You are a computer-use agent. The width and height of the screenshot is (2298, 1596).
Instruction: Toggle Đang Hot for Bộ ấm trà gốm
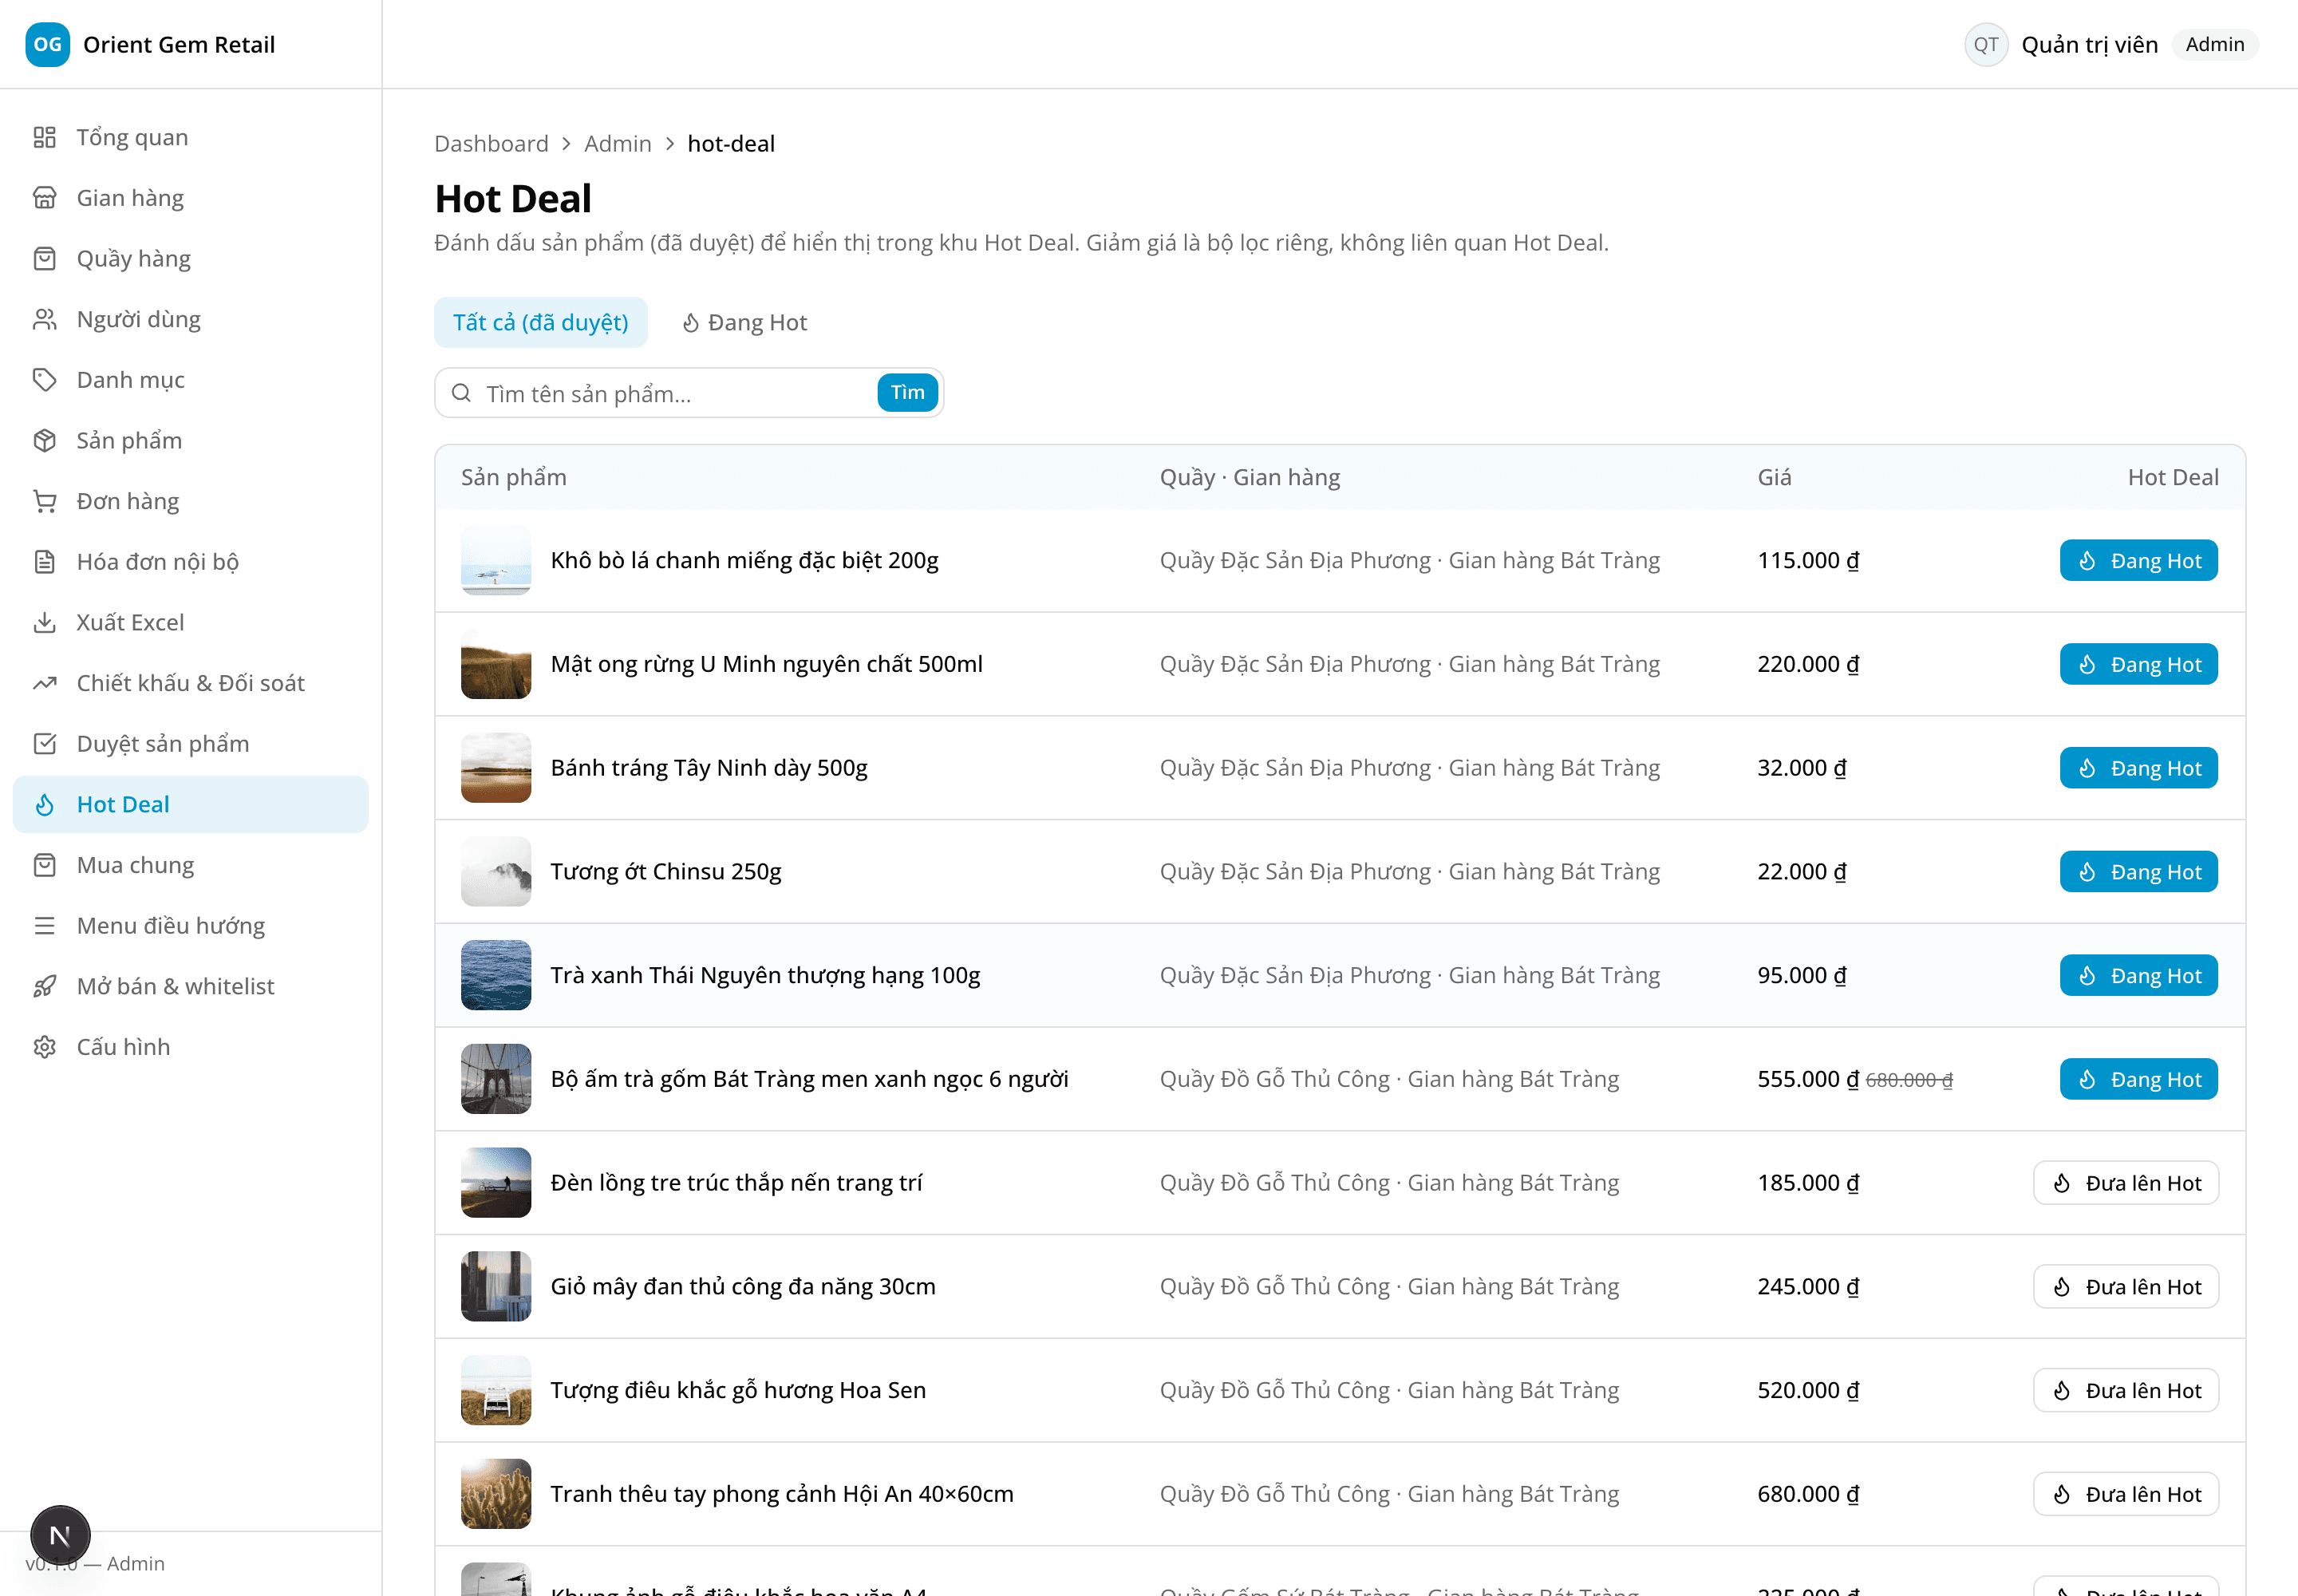tap(2138, 1079)
